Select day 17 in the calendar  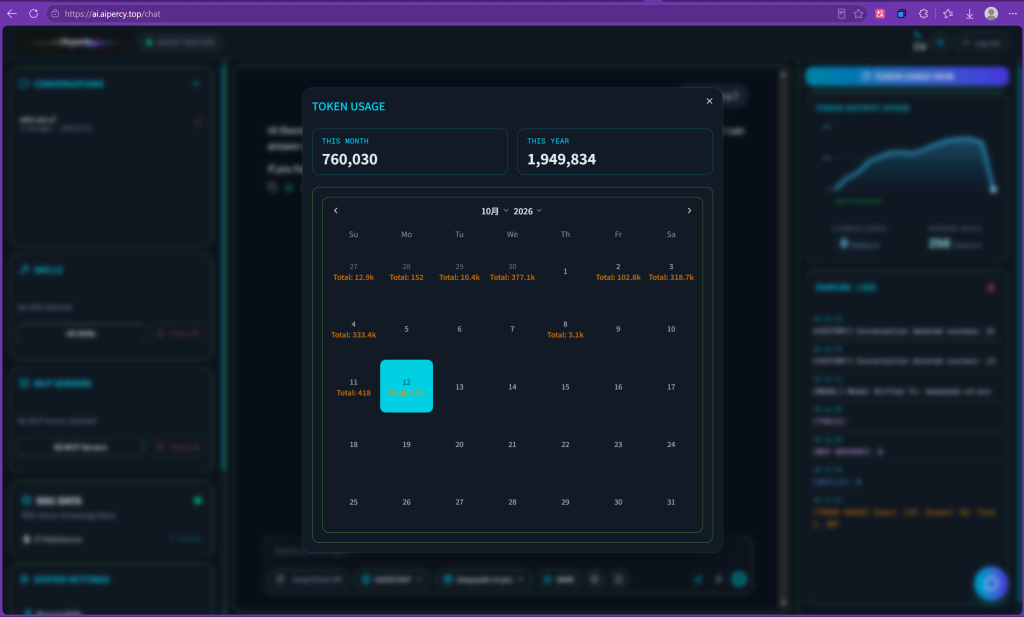coord(671,387)
